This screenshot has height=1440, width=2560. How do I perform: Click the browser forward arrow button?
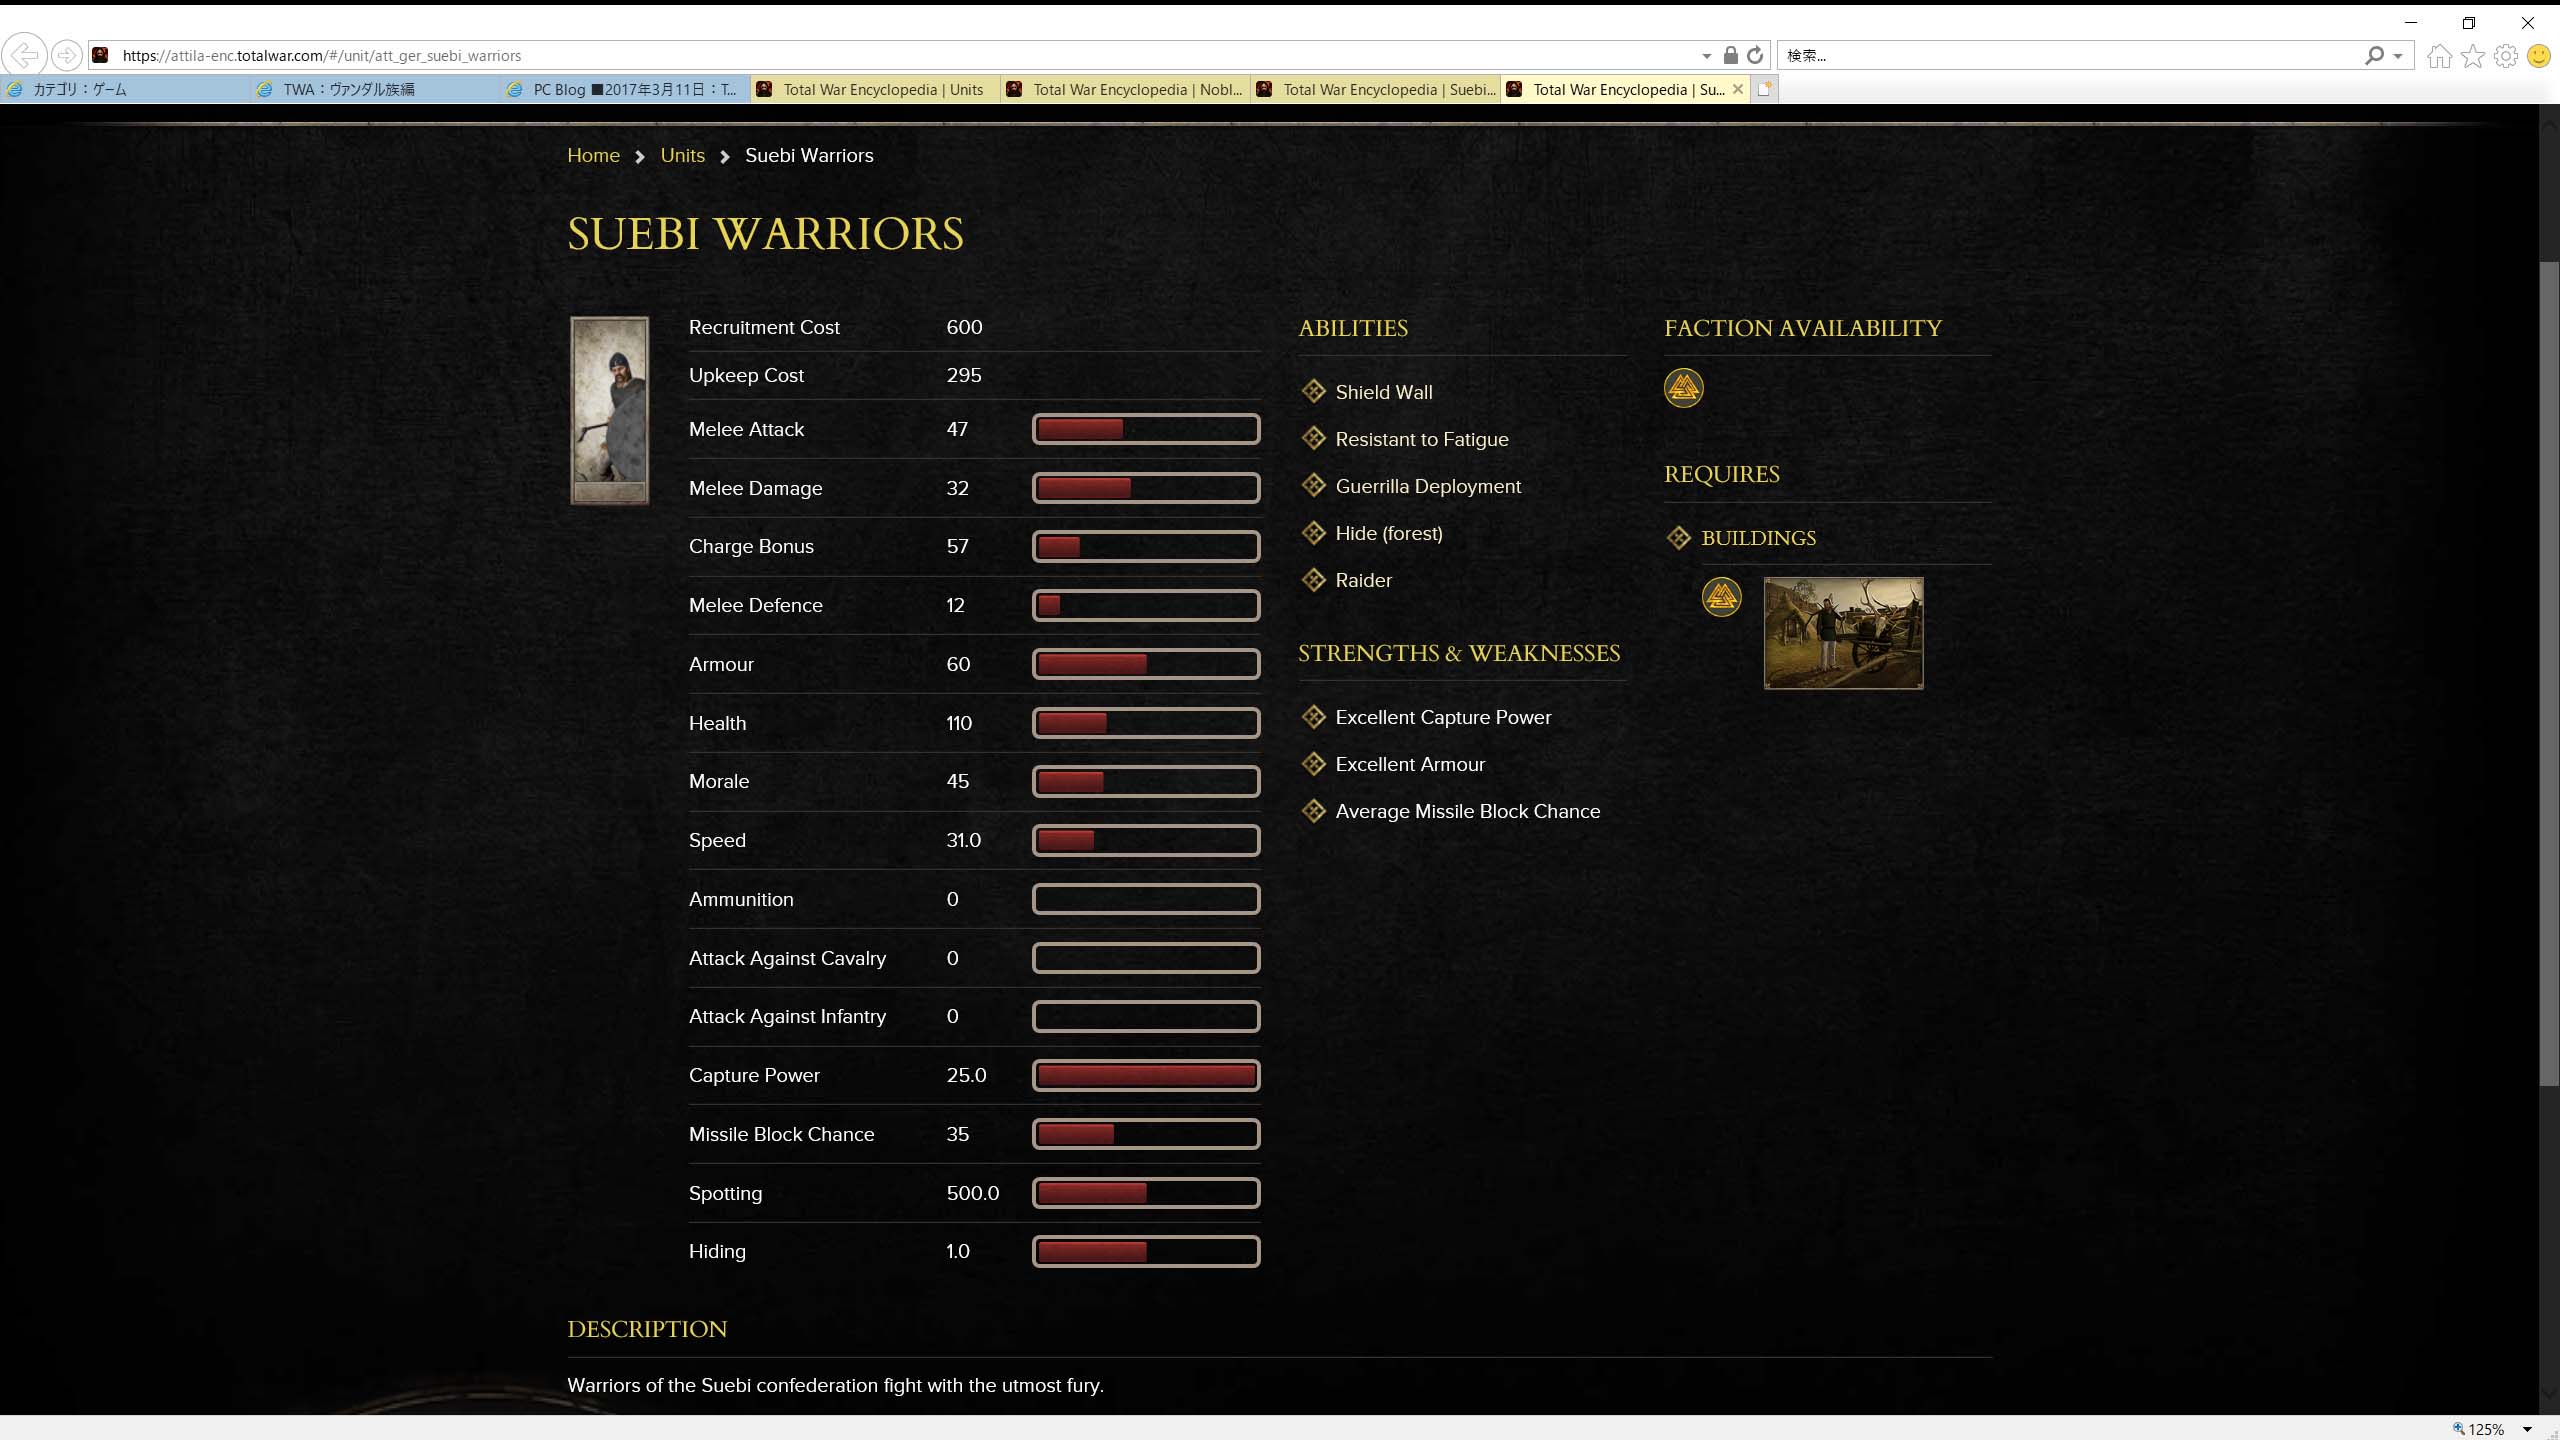click(x=66, y=55)
